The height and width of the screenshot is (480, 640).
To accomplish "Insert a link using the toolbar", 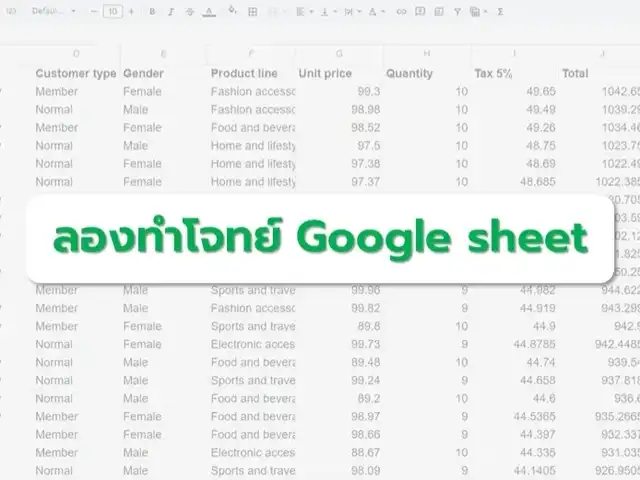I will (x=401, y=12).
